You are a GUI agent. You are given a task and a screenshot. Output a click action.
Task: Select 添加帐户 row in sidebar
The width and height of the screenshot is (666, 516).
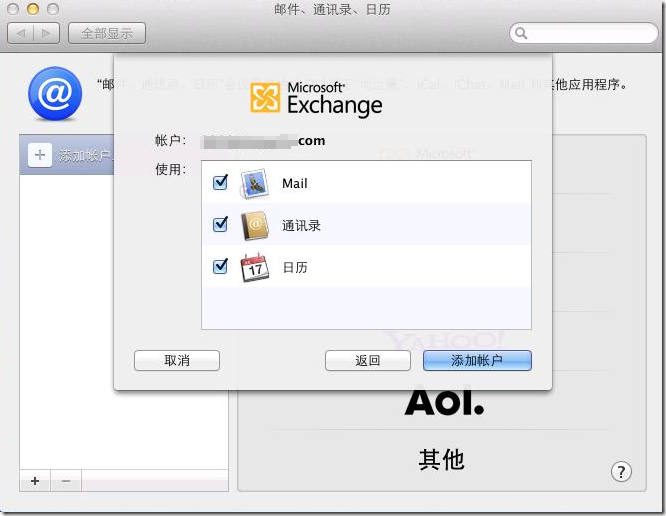coord(67,155)
